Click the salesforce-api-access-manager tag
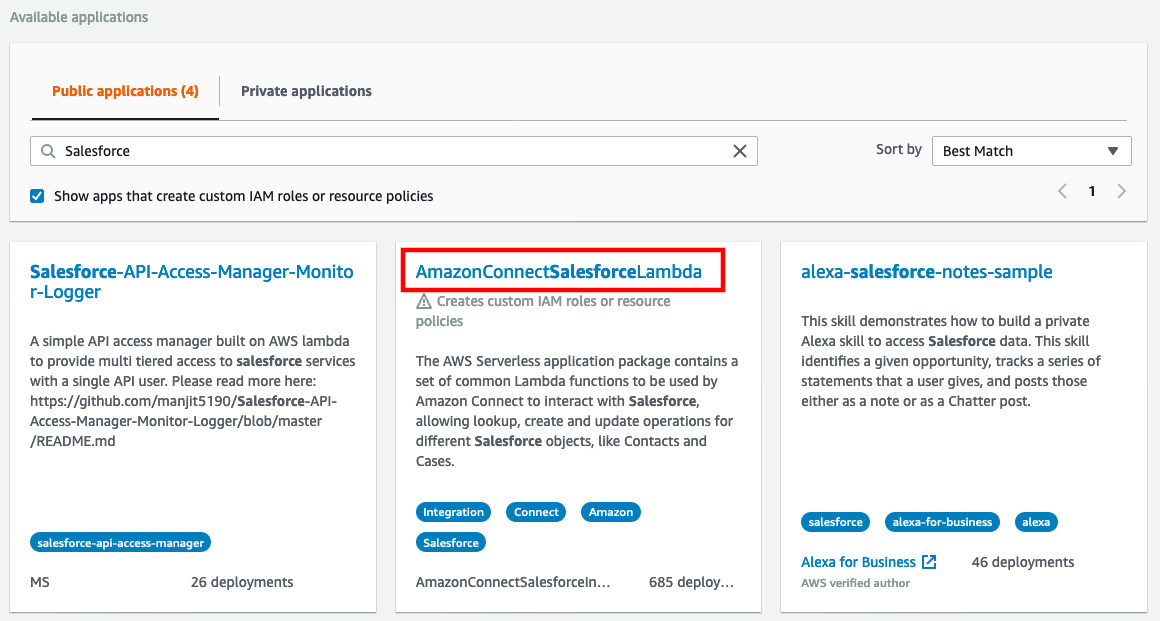The height and width of the screenshot is (621, 1160). click(x=121, y=543)
